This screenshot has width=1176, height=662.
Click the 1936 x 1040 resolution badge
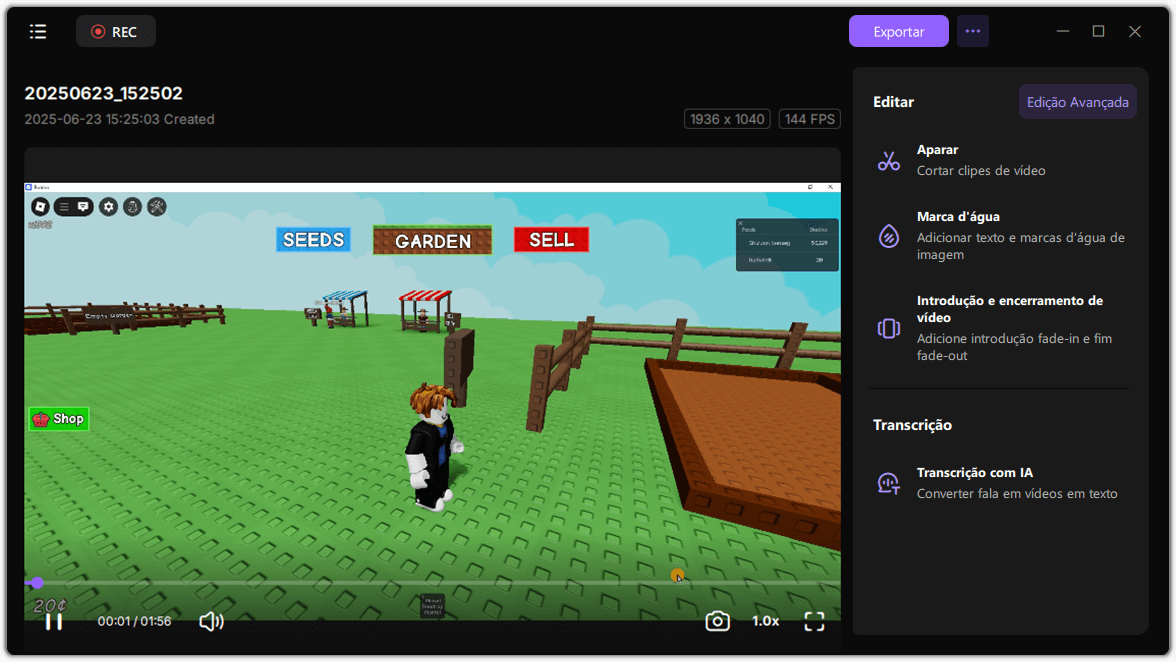click(727, 119)
